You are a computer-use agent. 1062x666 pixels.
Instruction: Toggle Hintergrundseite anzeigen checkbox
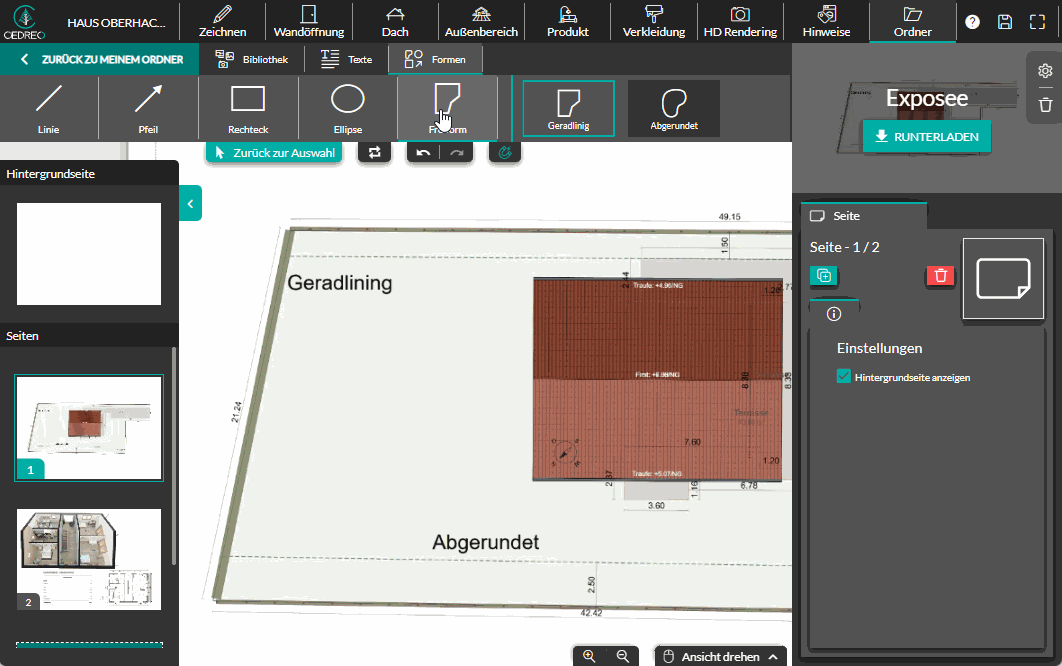844,377
